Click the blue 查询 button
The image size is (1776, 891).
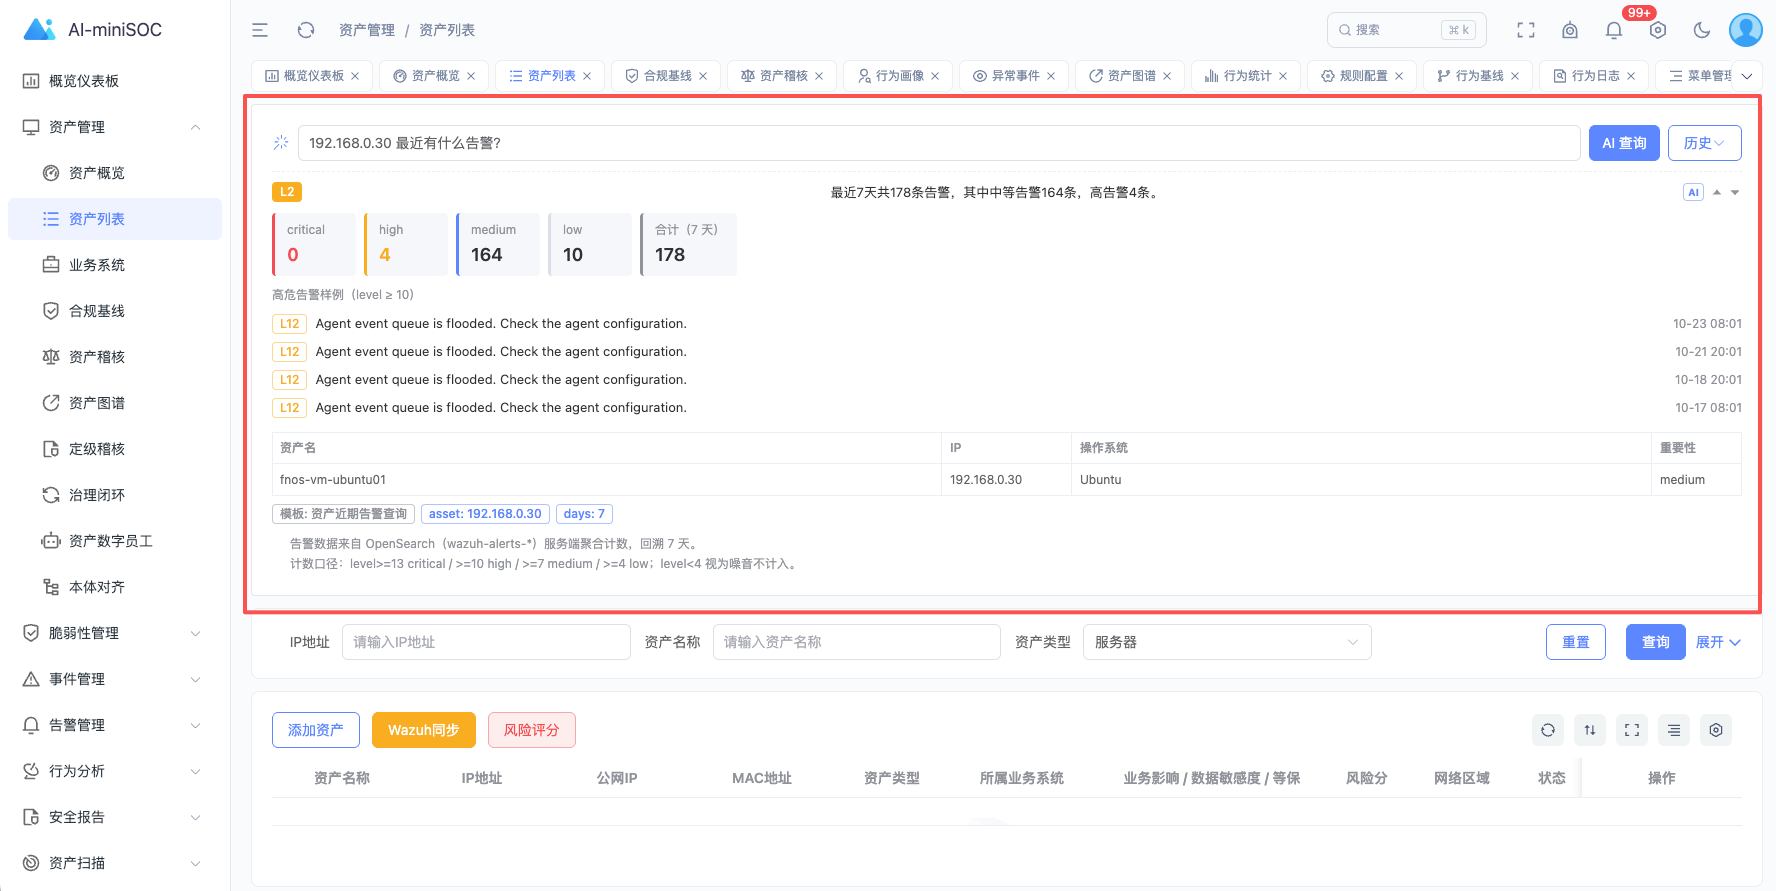pos(1656,642)
